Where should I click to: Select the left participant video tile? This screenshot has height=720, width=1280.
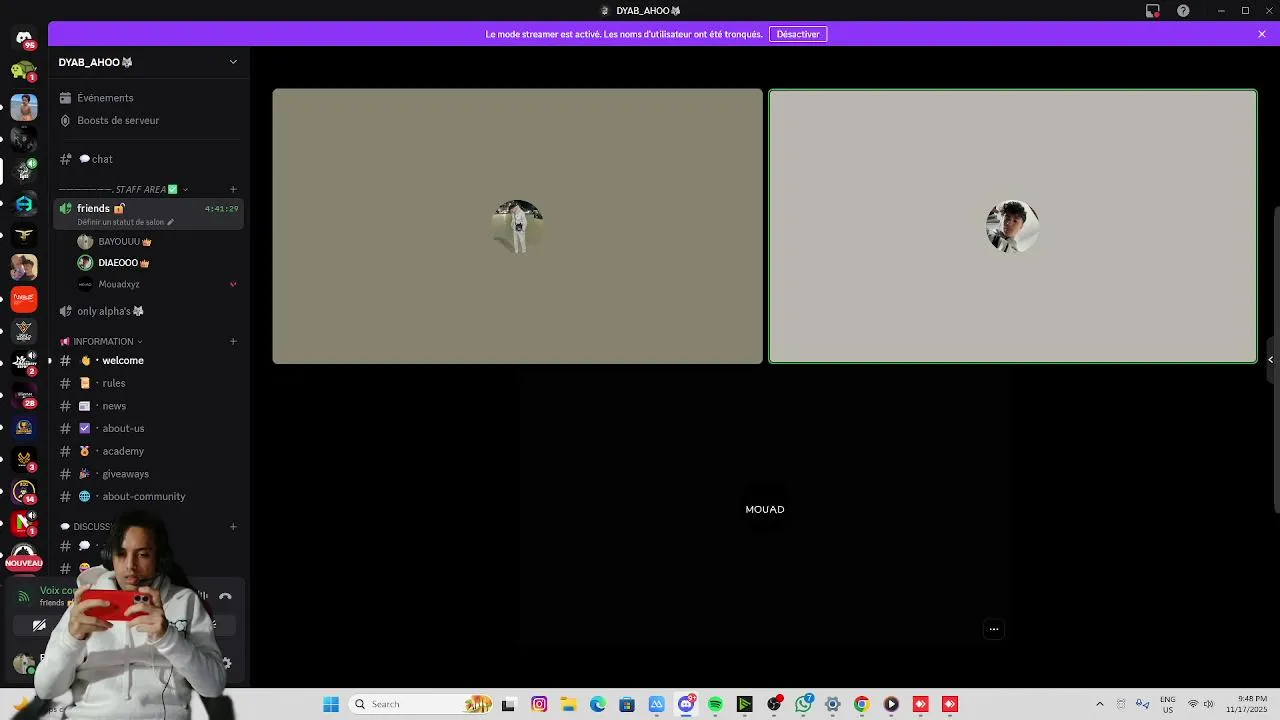[517, 226]
